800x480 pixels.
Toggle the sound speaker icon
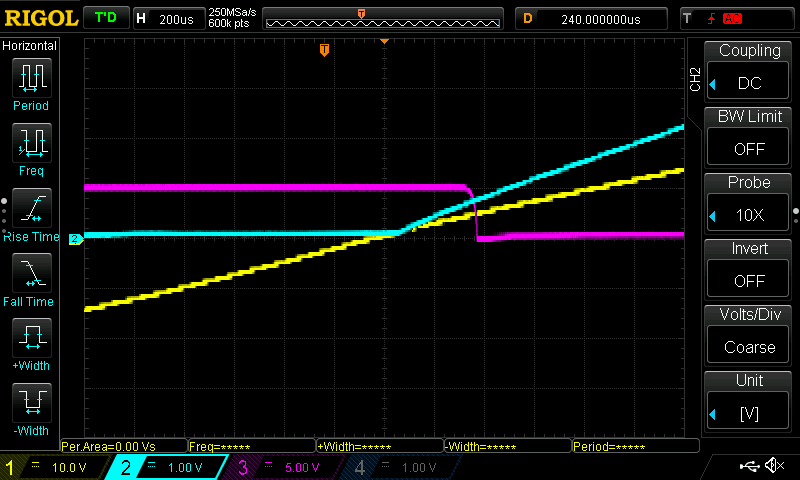(774, 466)
